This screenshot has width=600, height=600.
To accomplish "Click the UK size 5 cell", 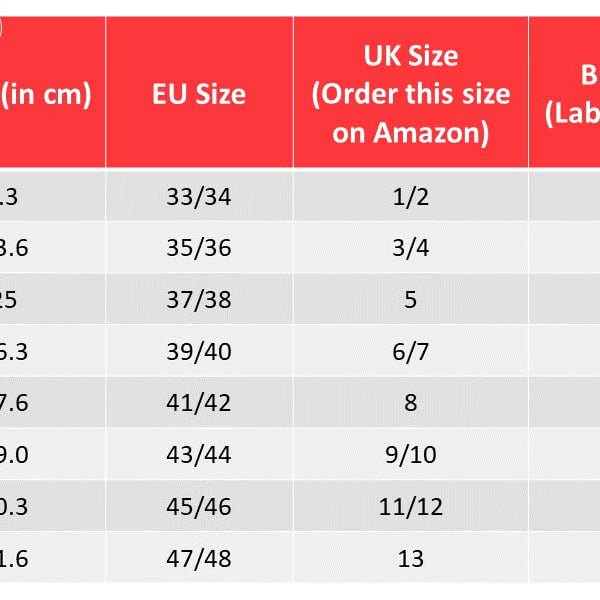I will tap(410, 300).
